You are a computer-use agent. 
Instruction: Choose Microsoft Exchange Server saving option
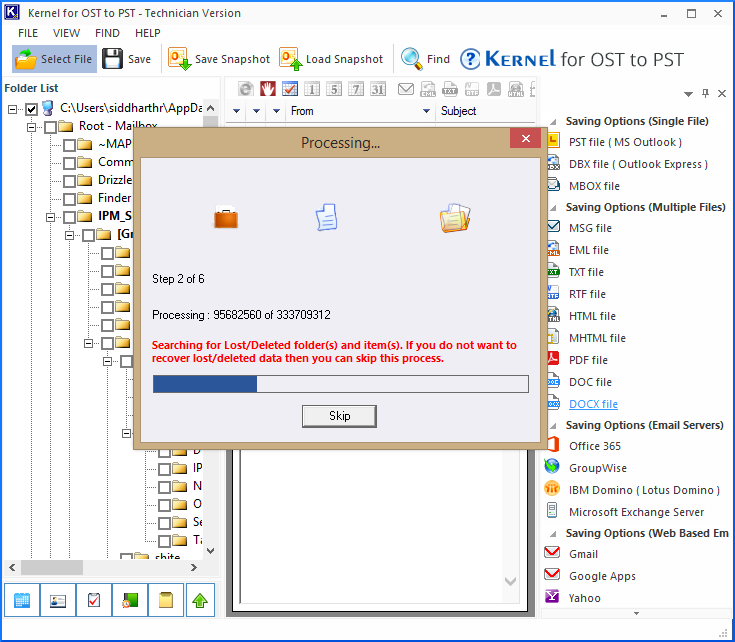pos(636,512)
